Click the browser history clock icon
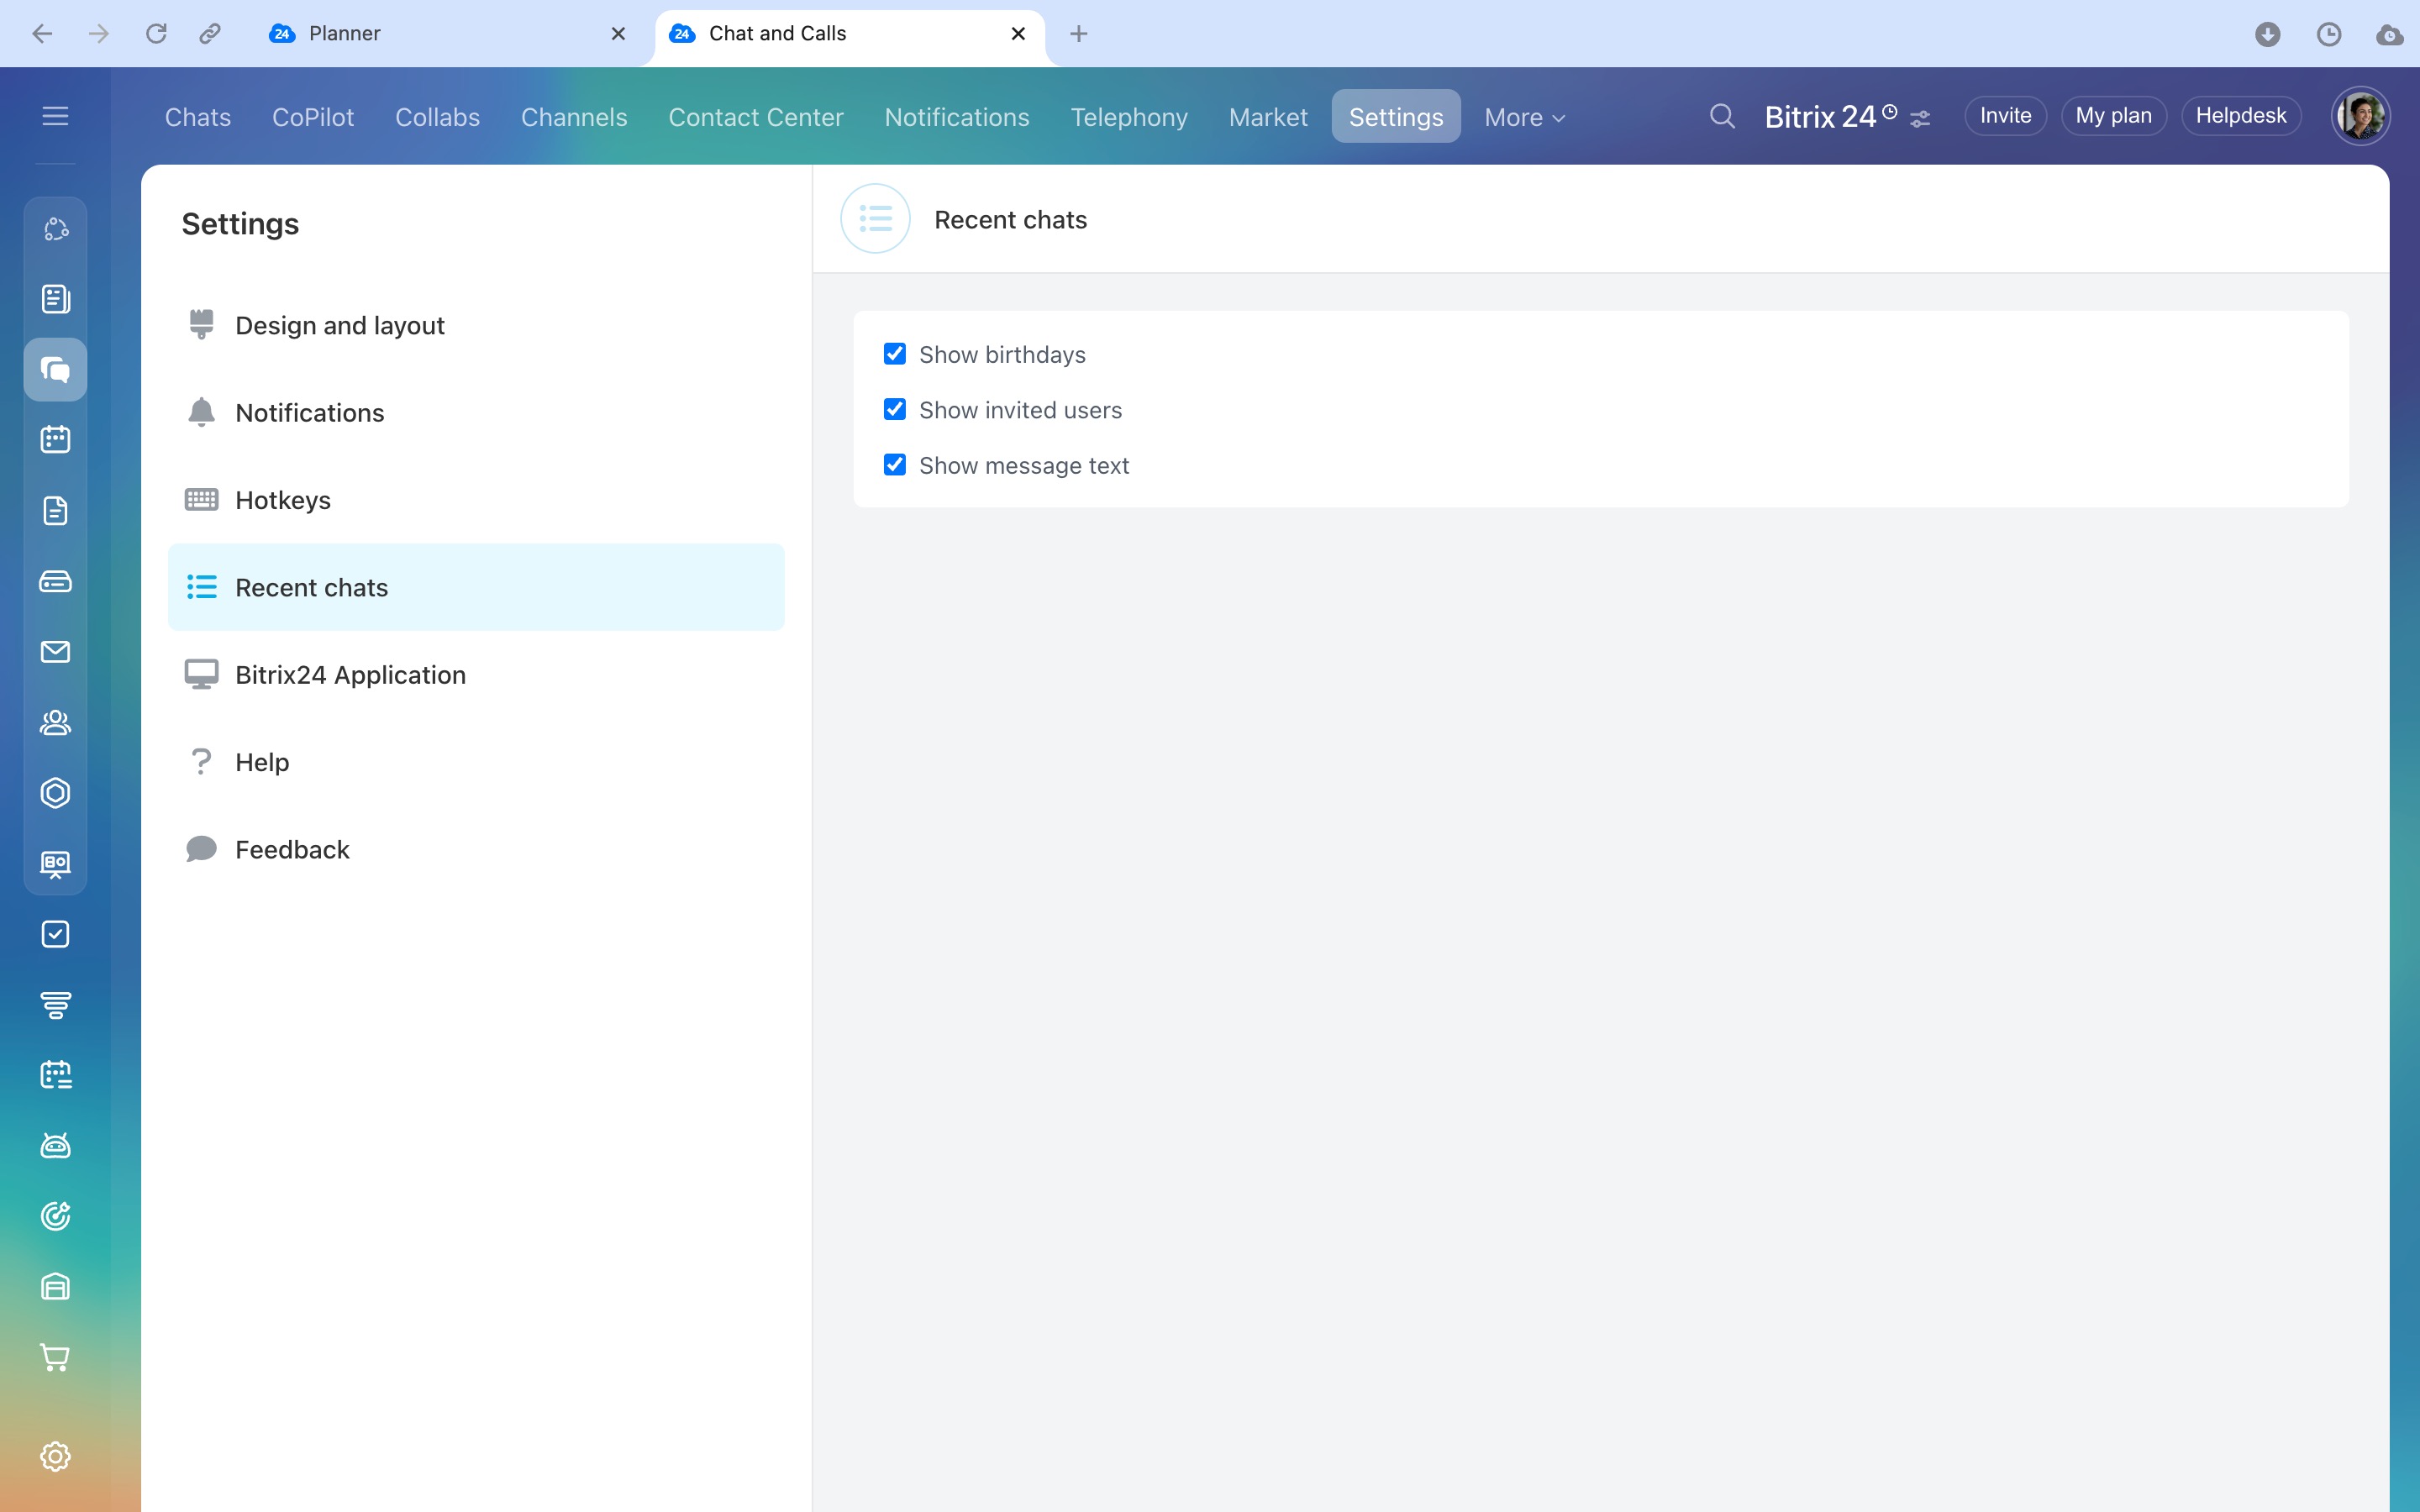Viewport: 2420px width, 1512px height. [x=2329, y=34]
